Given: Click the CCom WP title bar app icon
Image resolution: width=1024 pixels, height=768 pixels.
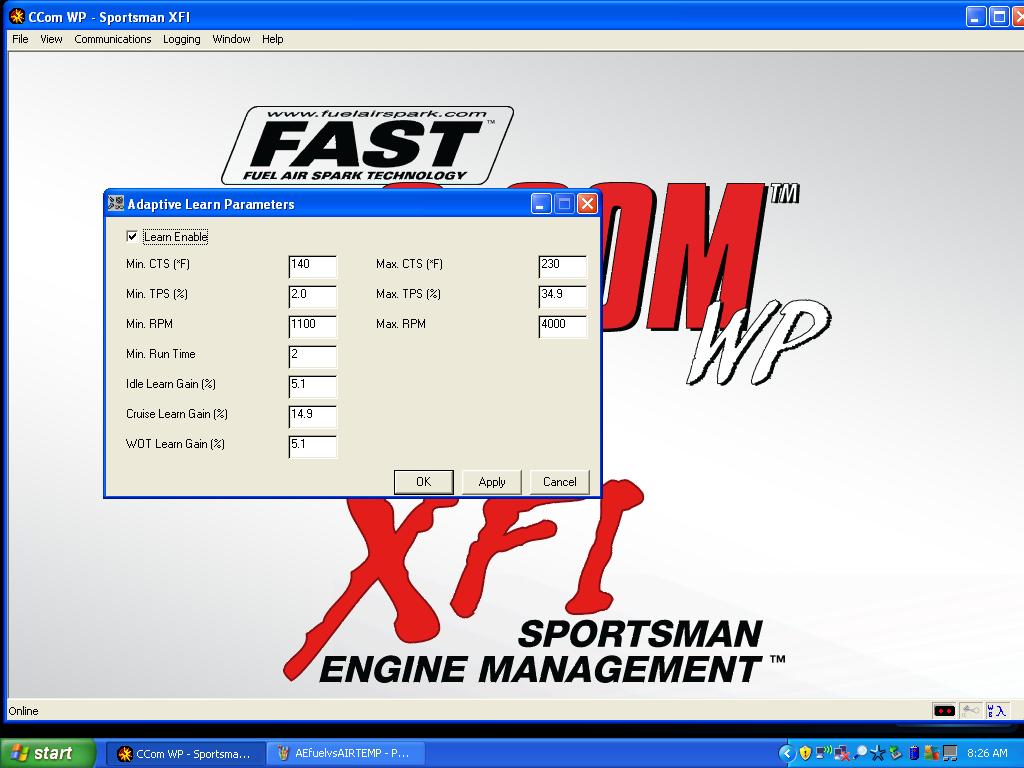Looking at the screenshot, I should [17, 16].
